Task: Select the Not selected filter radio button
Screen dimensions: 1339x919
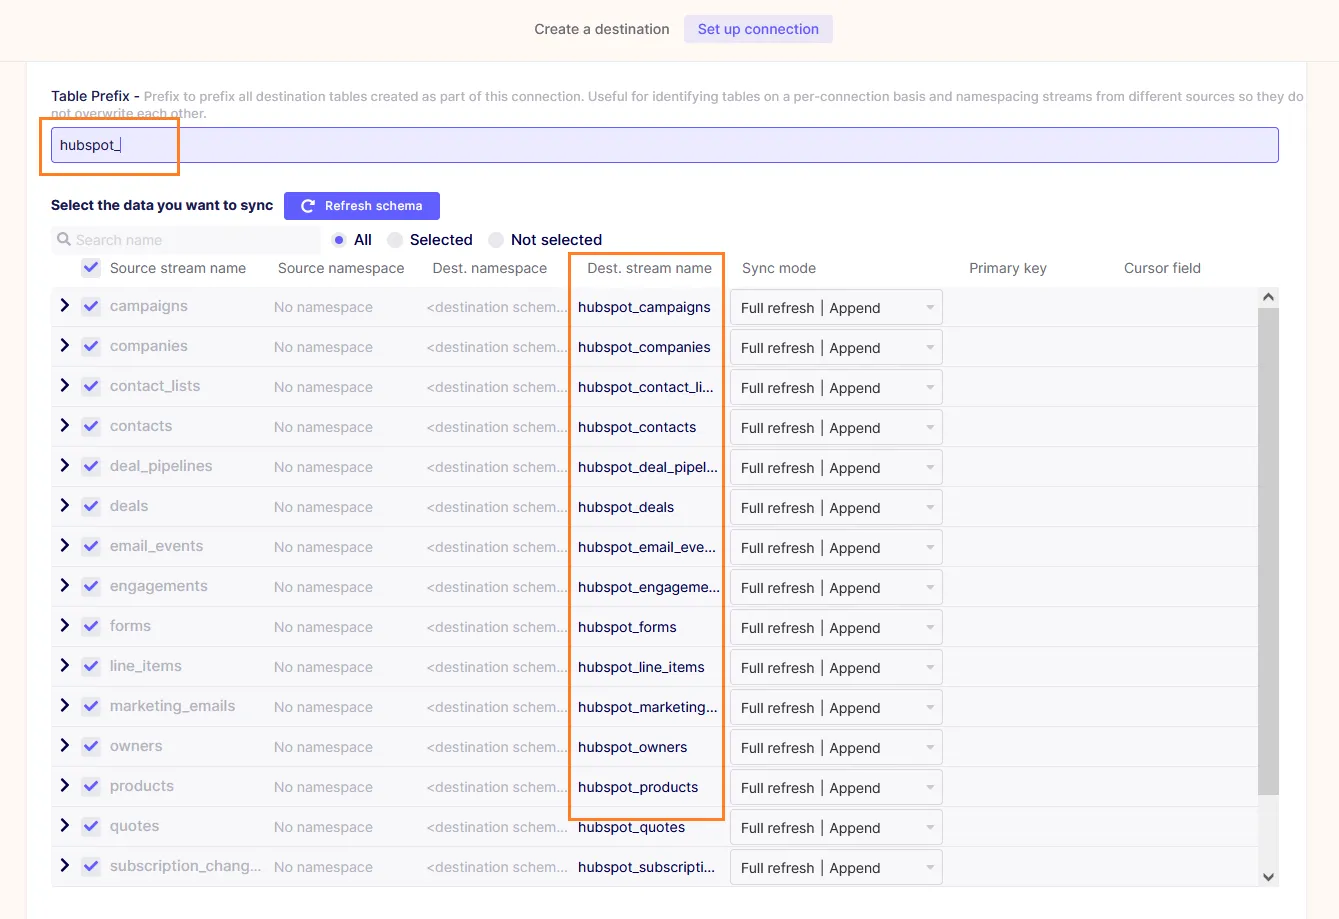Action: [496, 240]
